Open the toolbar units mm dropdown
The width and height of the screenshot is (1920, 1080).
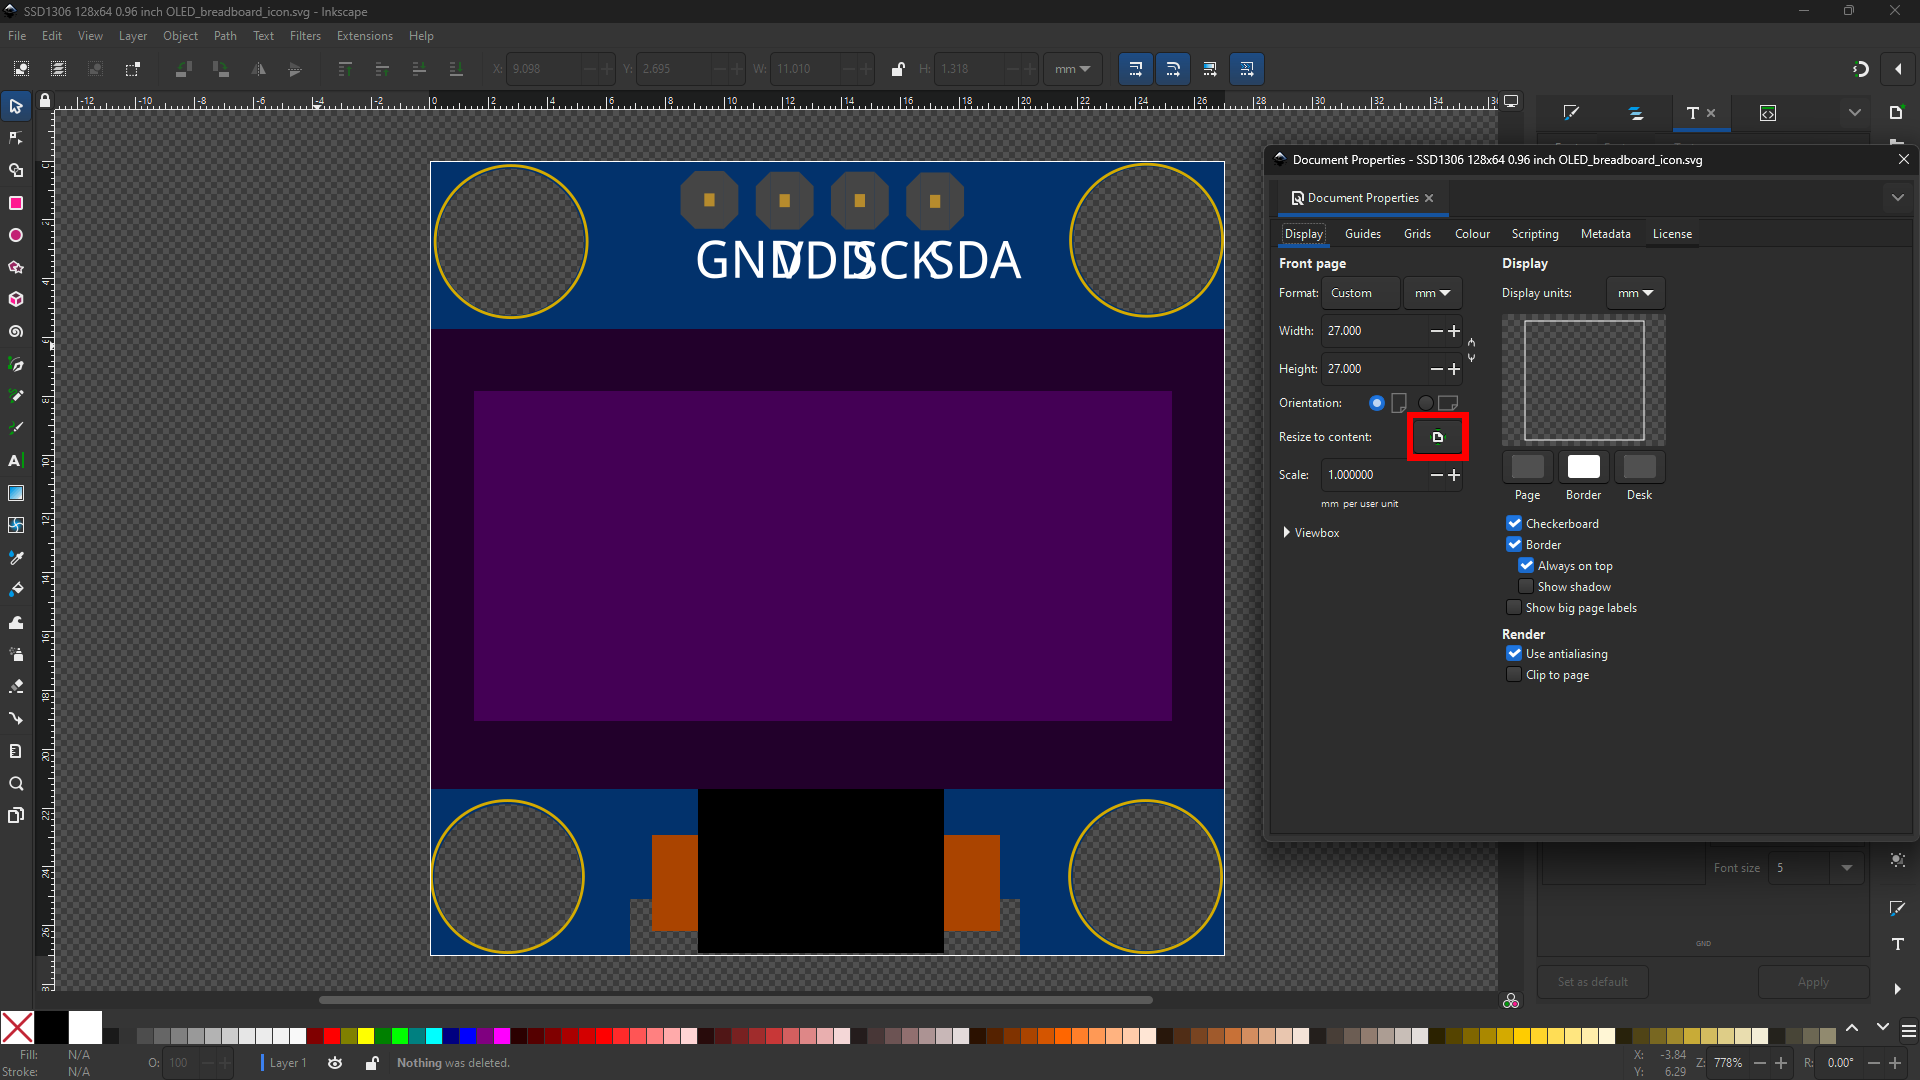coord(1072,69)
